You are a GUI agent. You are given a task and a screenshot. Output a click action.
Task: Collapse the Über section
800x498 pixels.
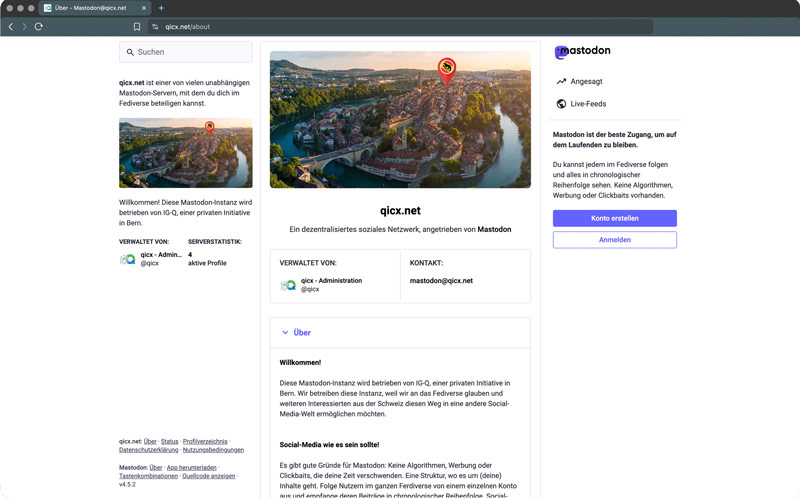coord(296,333)
